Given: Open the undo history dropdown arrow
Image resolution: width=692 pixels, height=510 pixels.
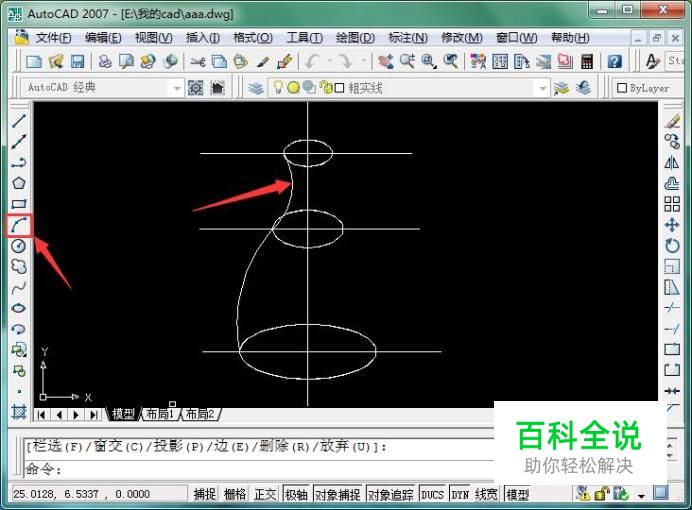Looking at the screenshot, I should tap(330, 61).
